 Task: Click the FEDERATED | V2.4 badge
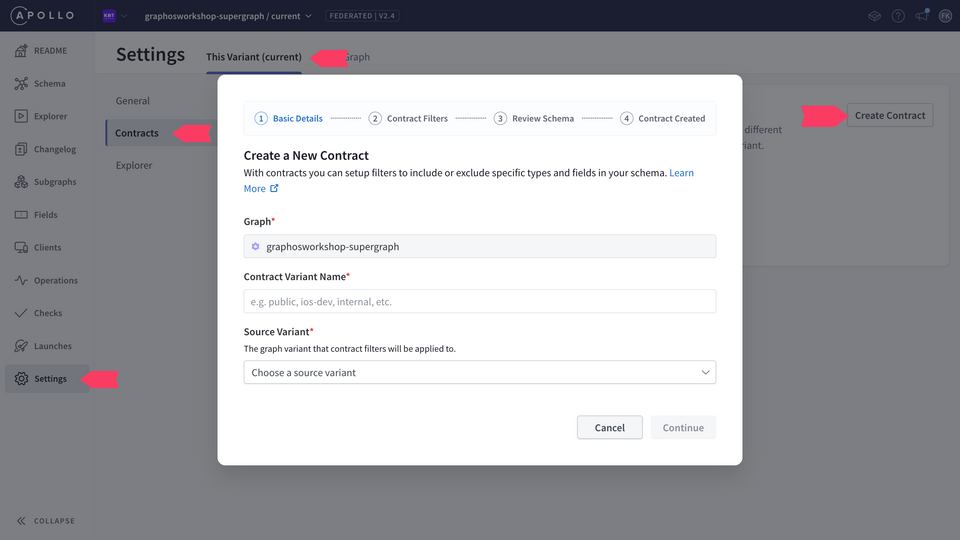(x=362, y=16)
